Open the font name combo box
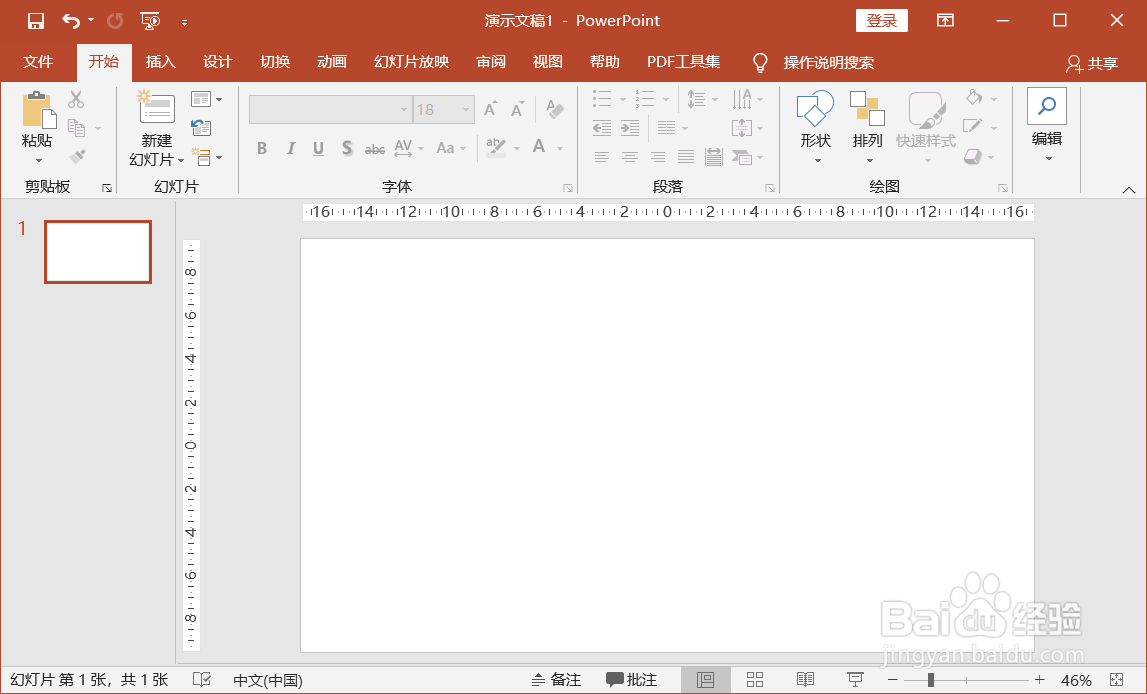Image resolution: width=1147 pixels, height=694 pixels. [x=331, y=110]
